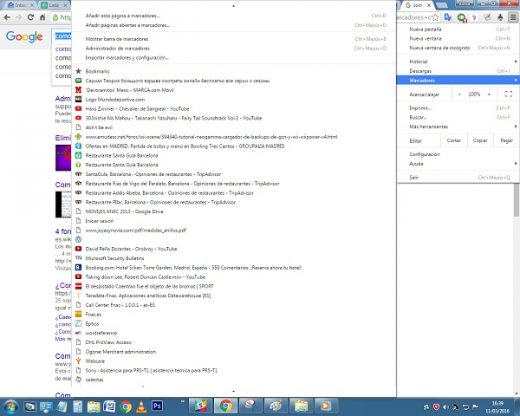Open the Historial submenu
This screenshot has height=416, width=520.
[x=458, y=61]
